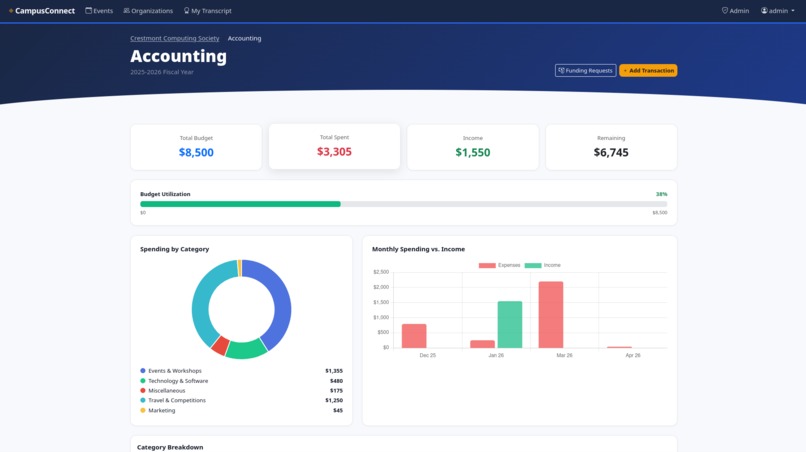Click the CampusConnect logo icon
The width and height of the screenshot is (806, 452).
point(11,11)
